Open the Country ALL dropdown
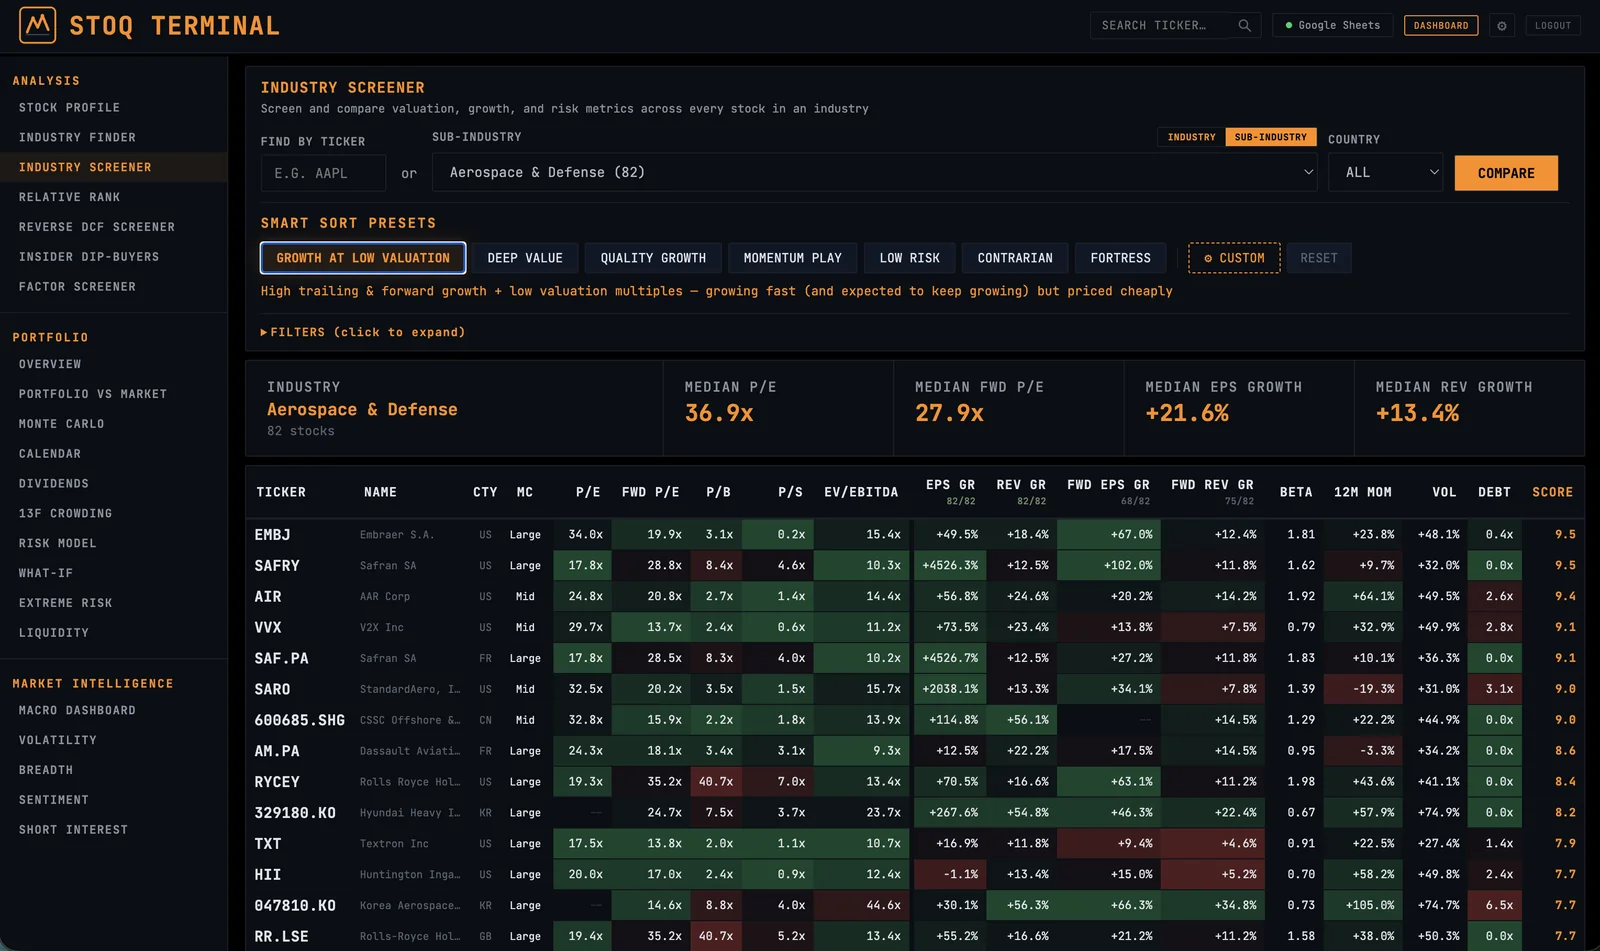Screen dimensions: 1600x951 (x=1385, y=172)
